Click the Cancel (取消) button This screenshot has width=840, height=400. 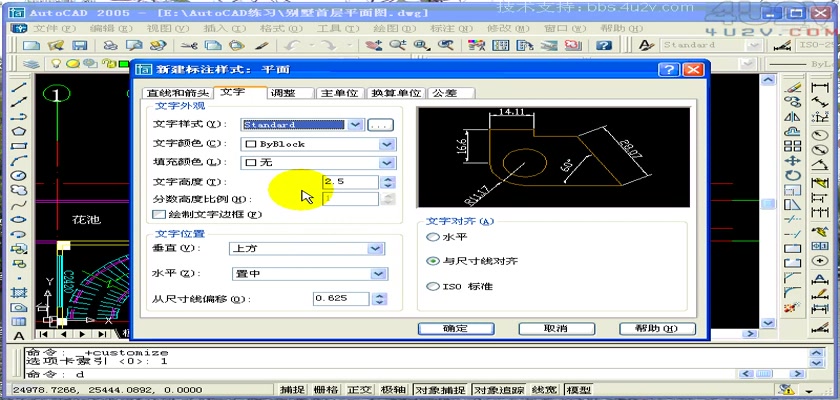tap(557, 328)
